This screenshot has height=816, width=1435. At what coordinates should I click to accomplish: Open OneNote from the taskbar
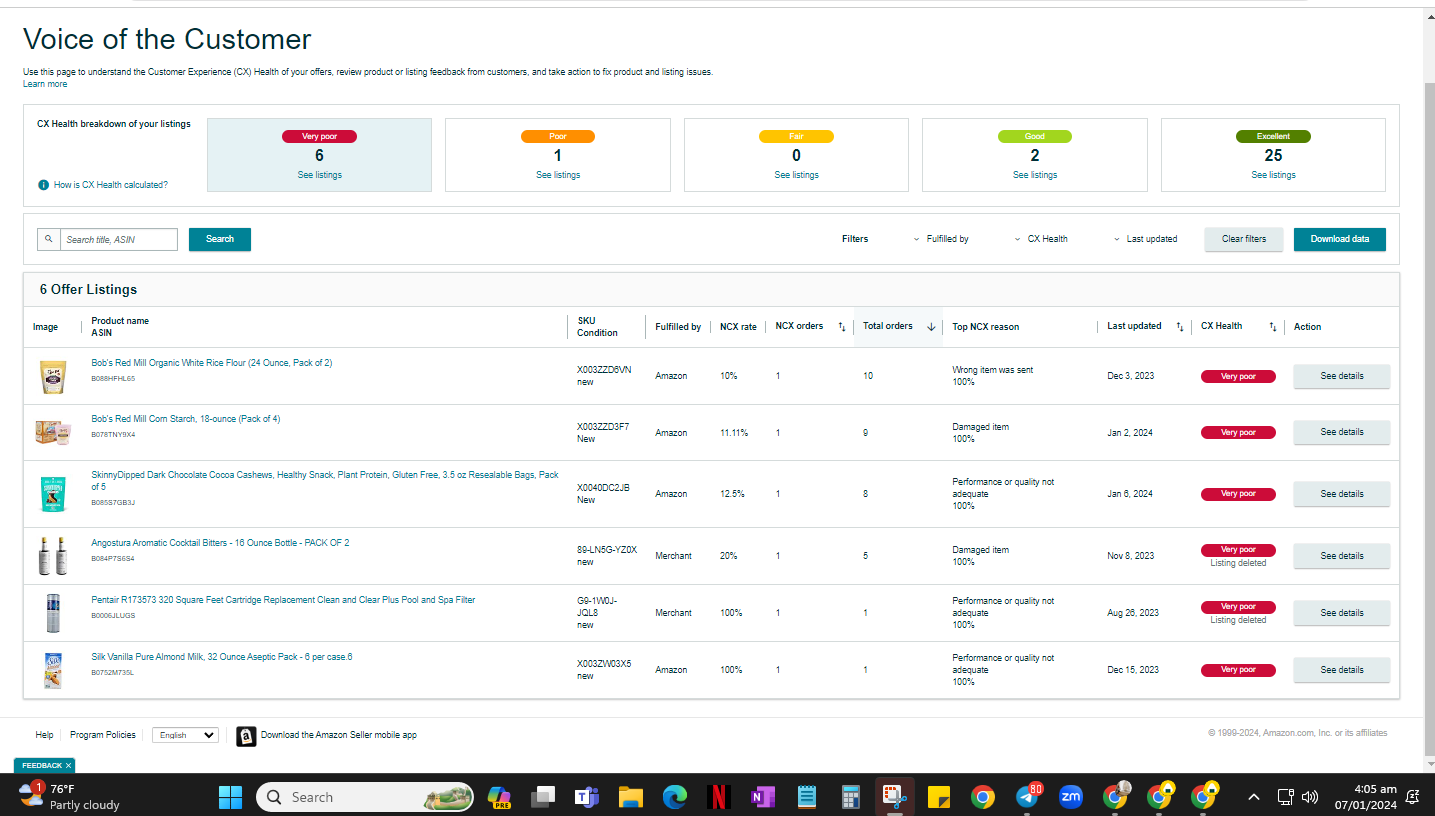point(763,797)
